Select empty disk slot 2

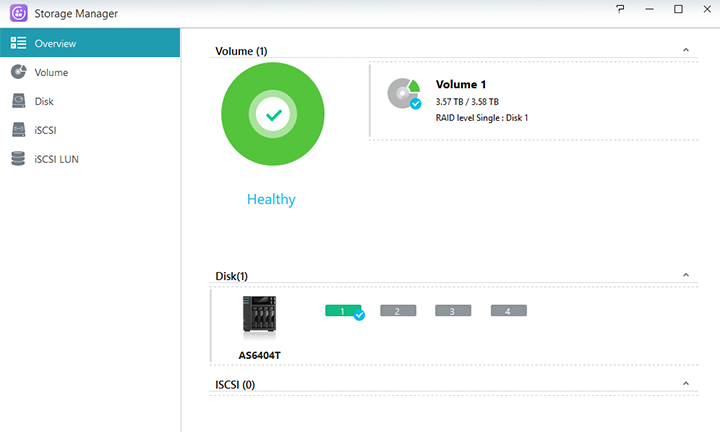[397, 312]
